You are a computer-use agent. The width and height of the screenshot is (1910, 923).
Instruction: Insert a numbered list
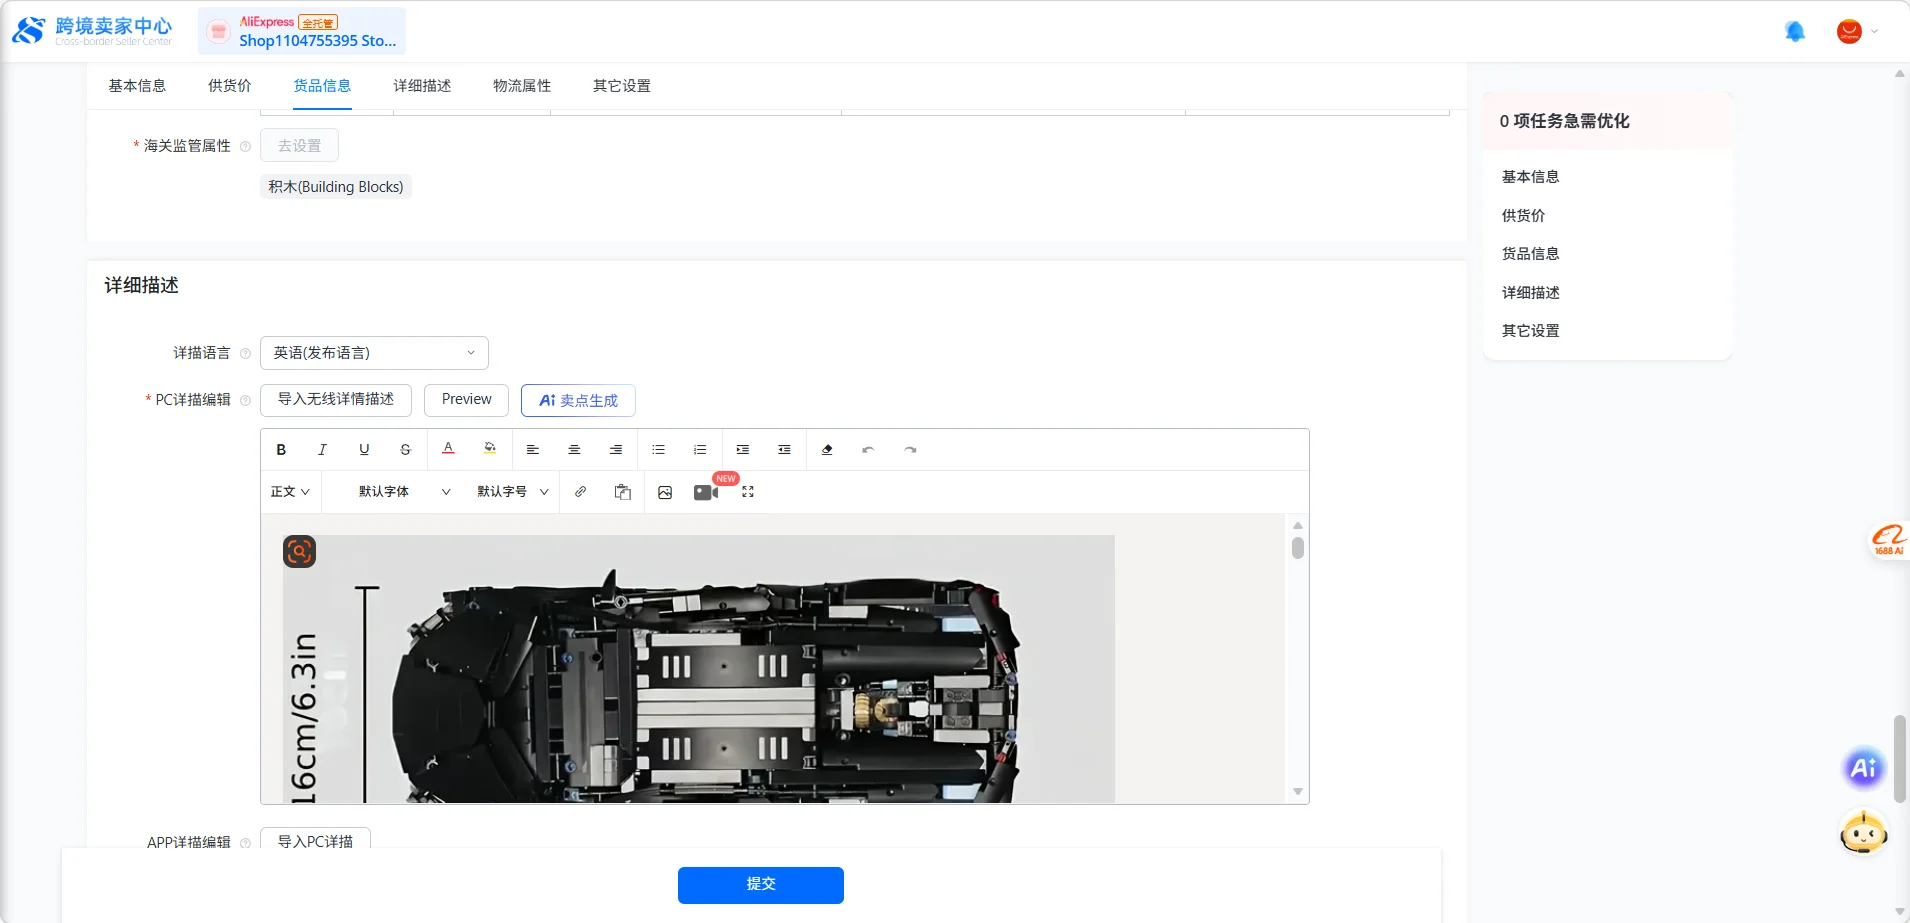tap(700, 450)
